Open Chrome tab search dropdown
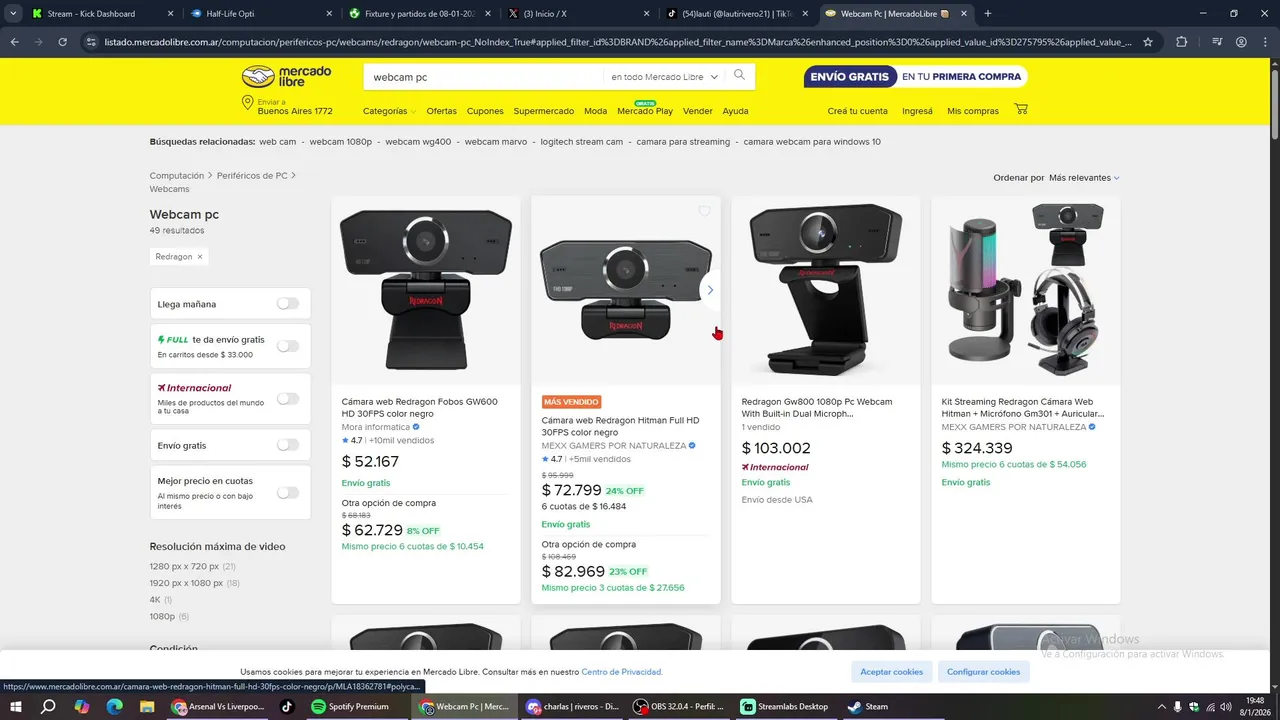Image resolution: width=1280 pixels, height=720 pixels. [13, 14]
